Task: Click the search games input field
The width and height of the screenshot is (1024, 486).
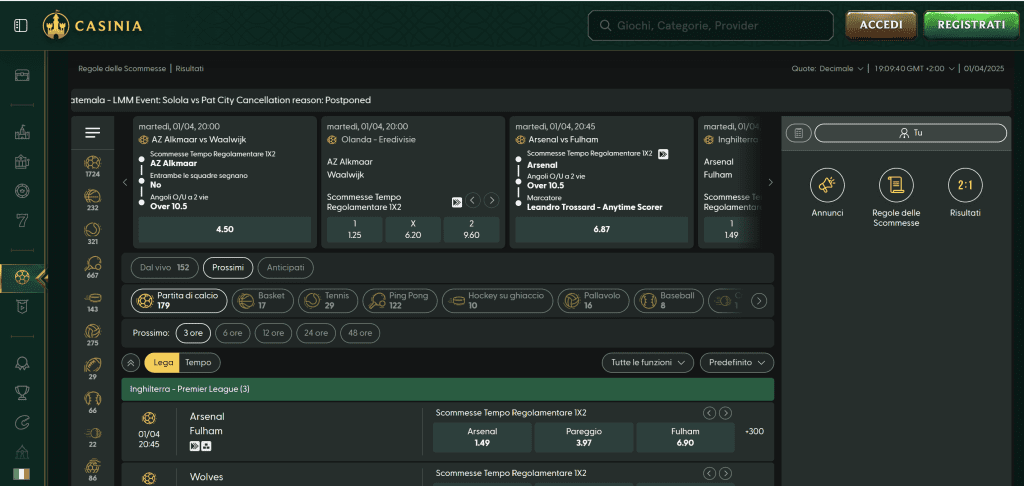Action: click(x=711, y=25)
